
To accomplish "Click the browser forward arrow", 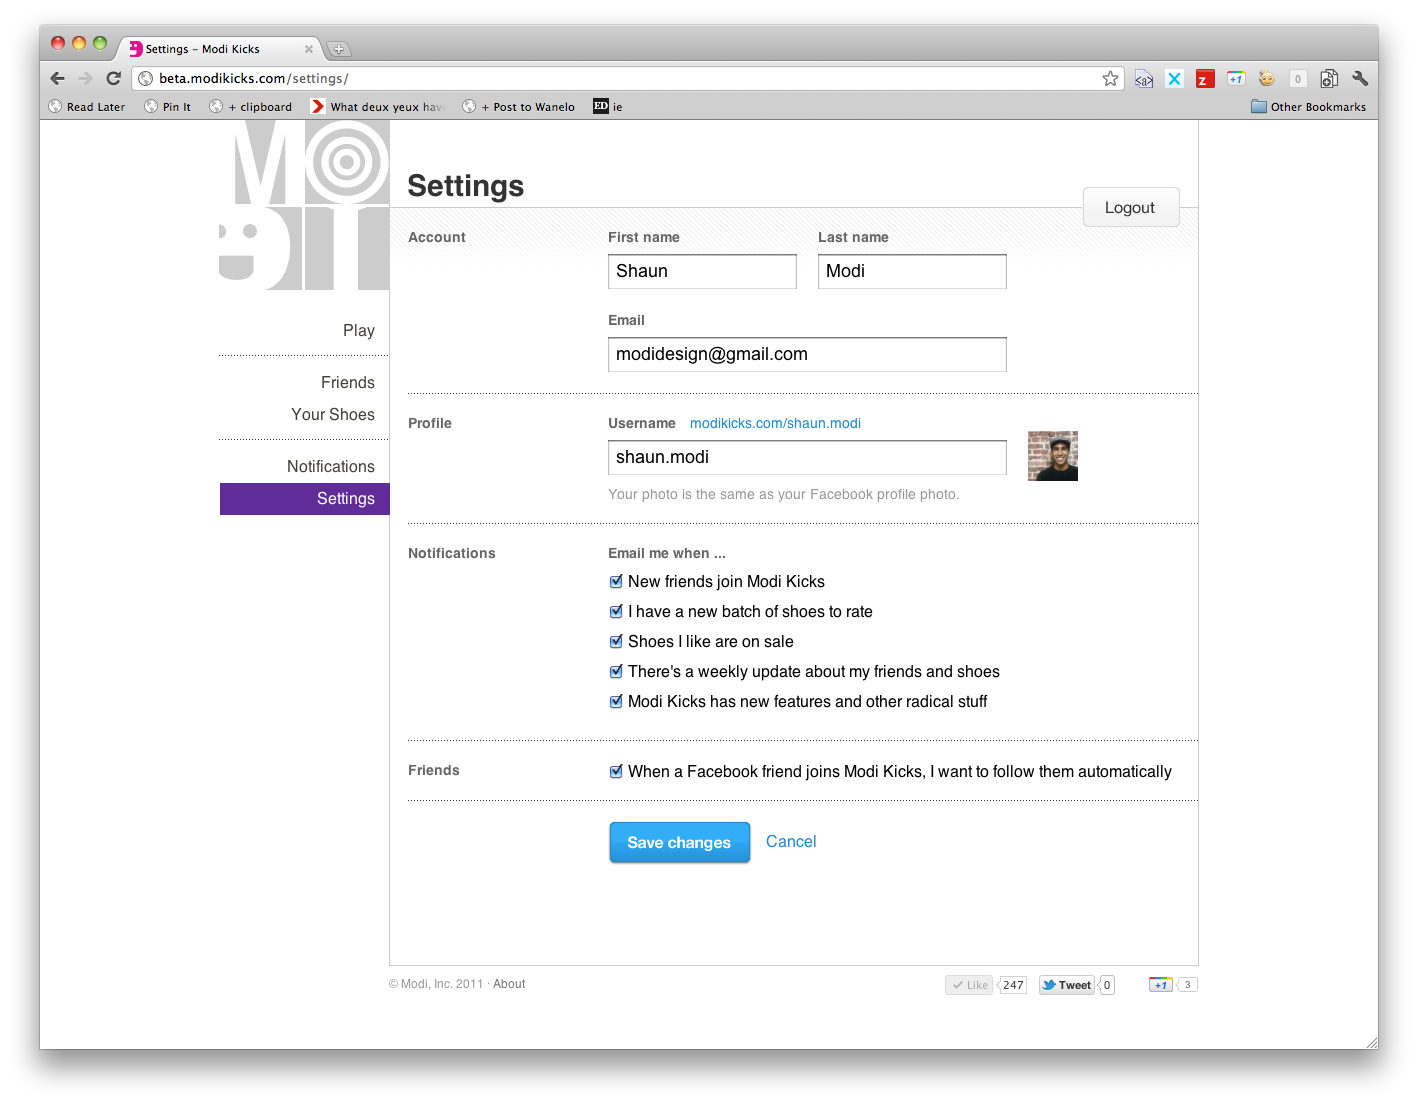I will click(85, 78).
